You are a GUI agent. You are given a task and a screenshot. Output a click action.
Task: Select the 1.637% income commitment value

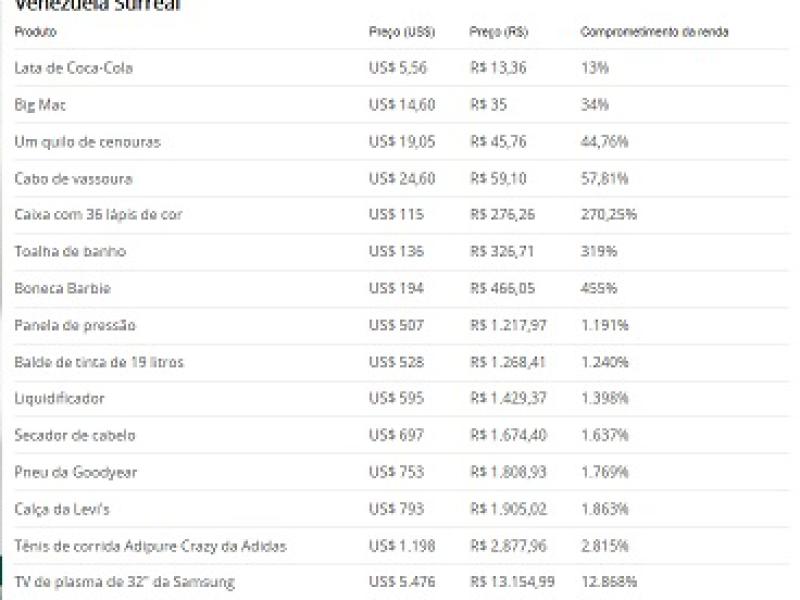coord(605,436)
